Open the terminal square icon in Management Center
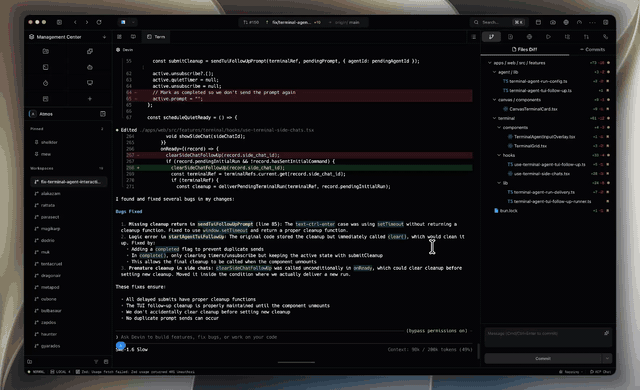The height and width of the screenshot is (390, 640). [x=46, y=67]
